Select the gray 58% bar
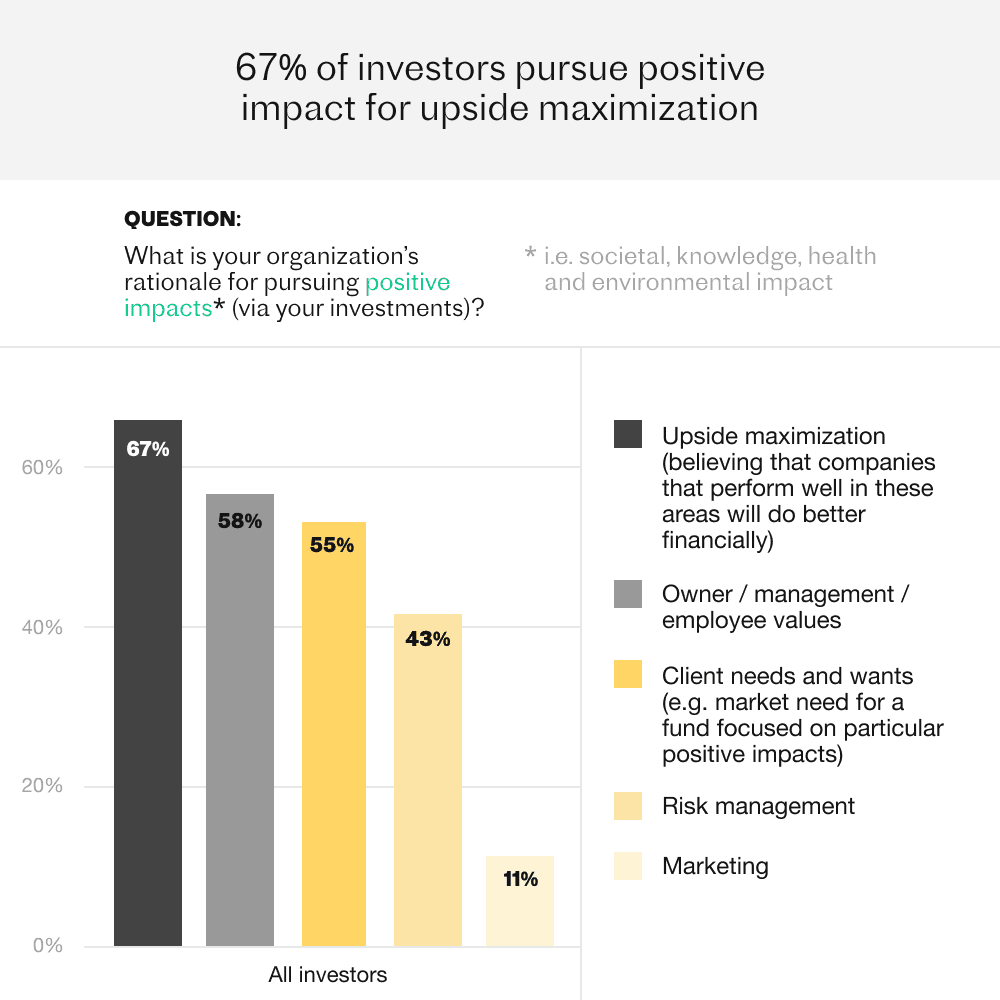This screenshot has height=1000, width=1000. [x=240, y=719]
